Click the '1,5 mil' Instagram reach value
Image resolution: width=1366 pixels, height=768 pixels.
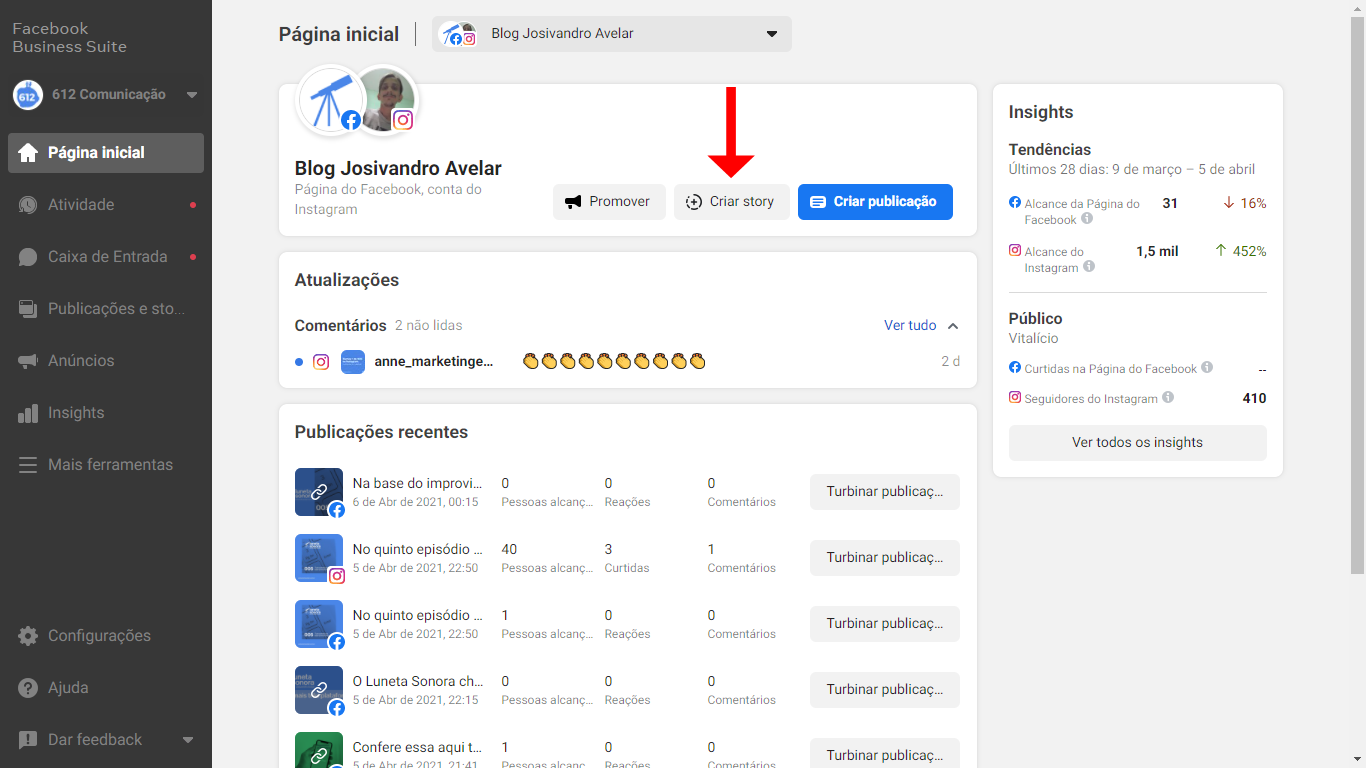[x=1157, y=252]
